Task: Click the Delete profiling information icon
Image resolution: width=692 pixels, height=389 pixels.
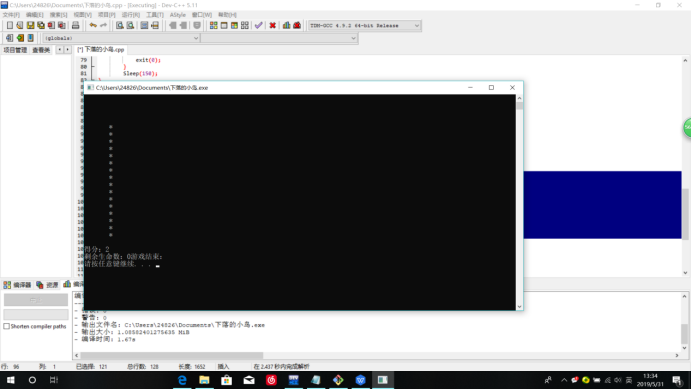Action: [x=297, y=26]
